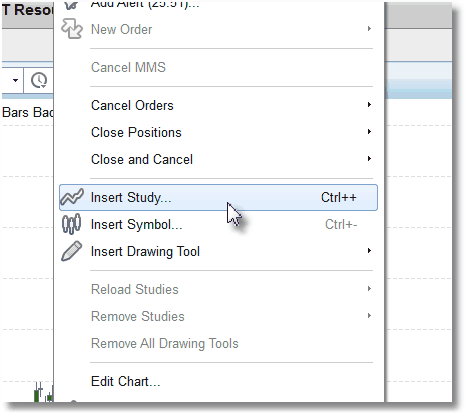Select Insert Study menu entry
This screenshot has height=416, width=466.
tap(218, 197)
